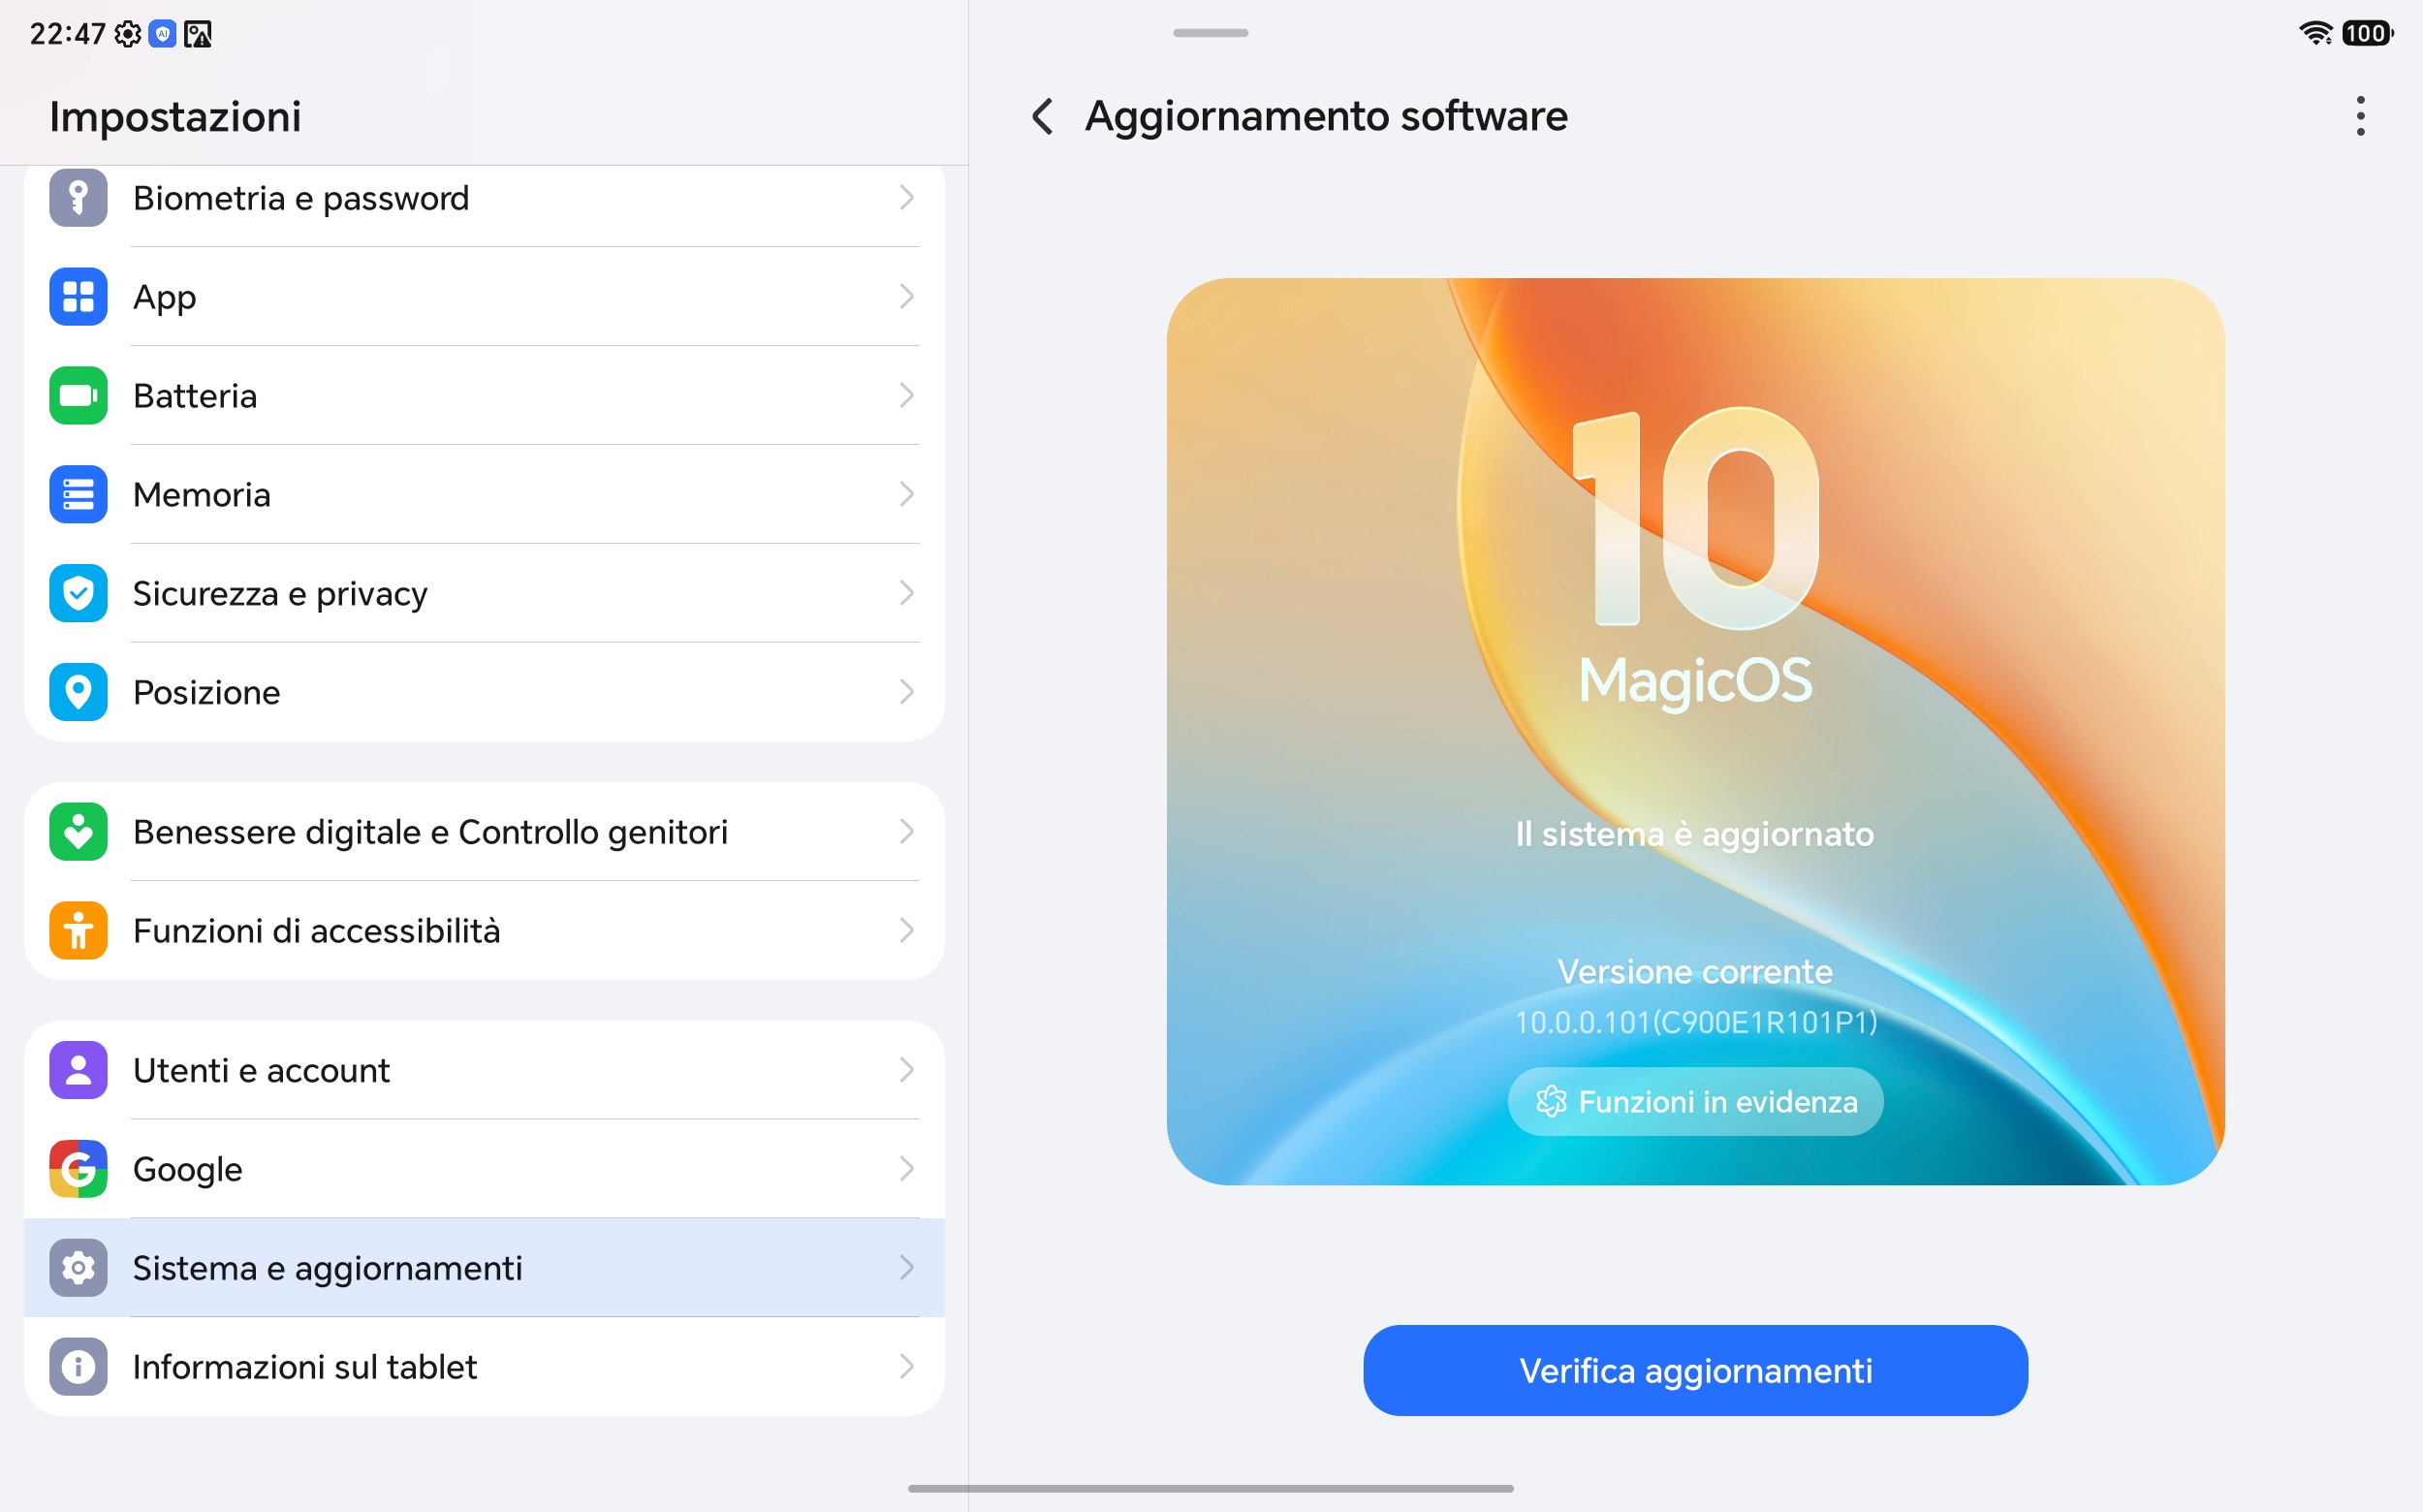Tap the Impostazioni heading
This screenshot has width=2423, height=1512.
click(x=175, y=117)
